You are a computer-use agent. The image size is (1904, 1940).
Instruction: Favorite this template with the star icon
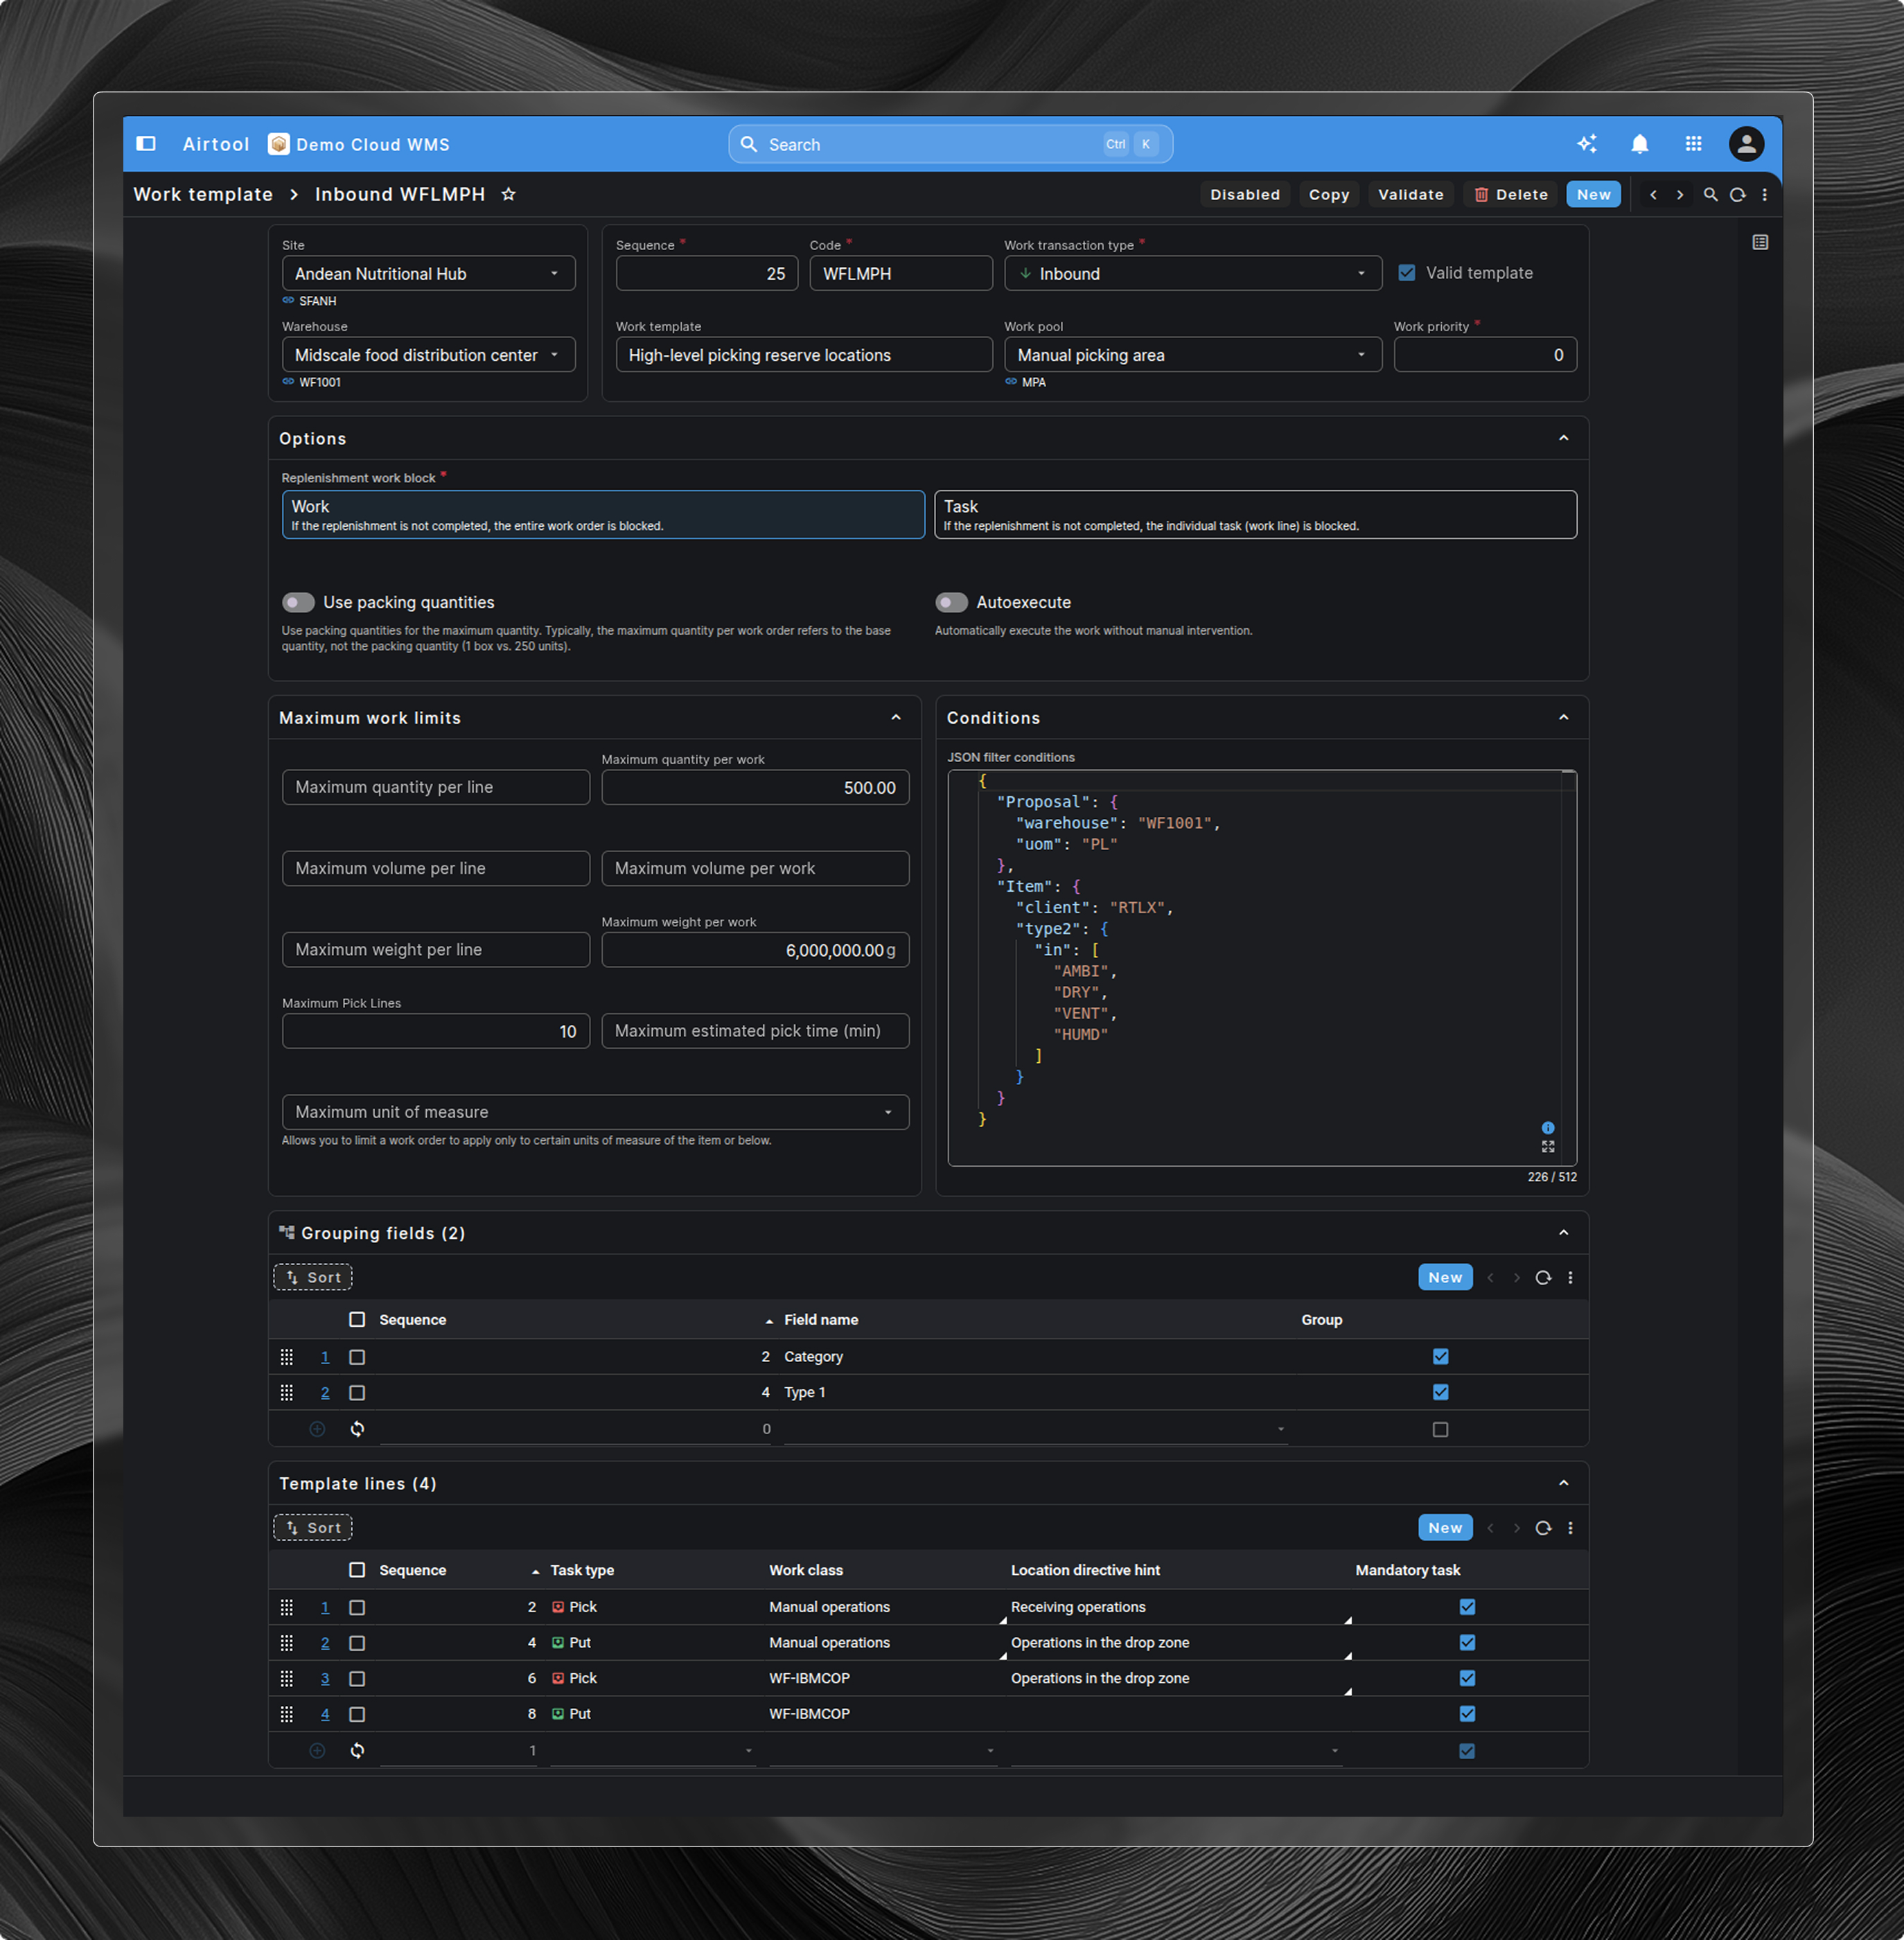point(508,194)
